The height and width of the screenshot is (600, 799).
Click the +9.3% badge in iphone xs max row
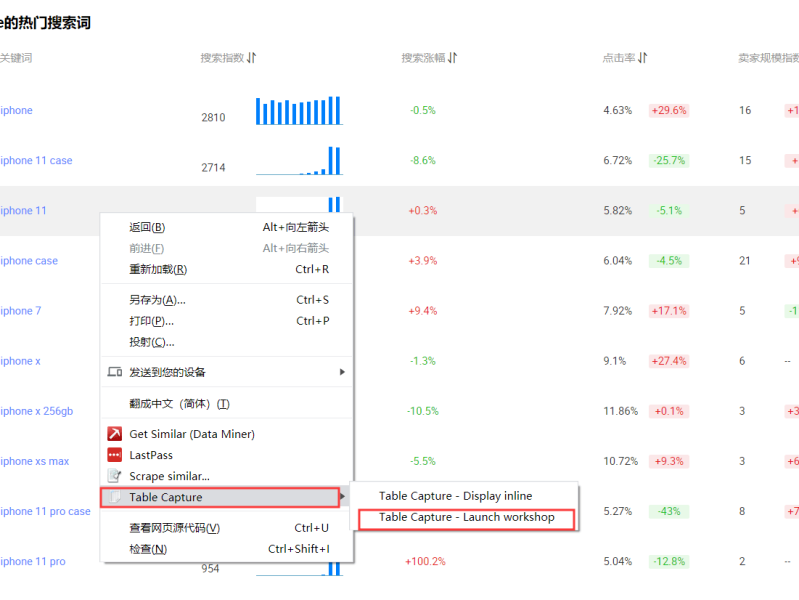pyautogui.click(x=669, y=461)
